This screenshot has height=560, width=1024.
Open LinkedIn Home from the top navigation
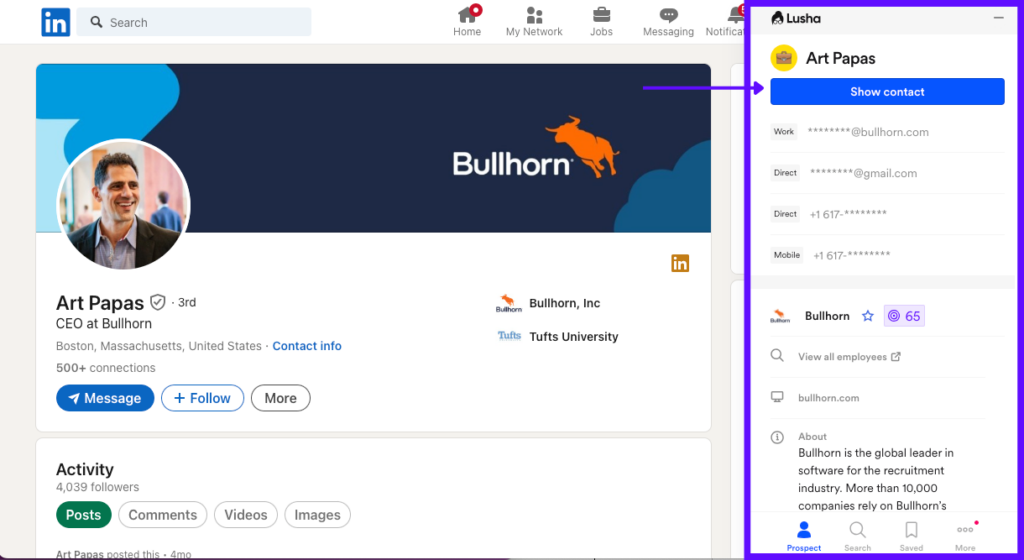tap(467, 21)
